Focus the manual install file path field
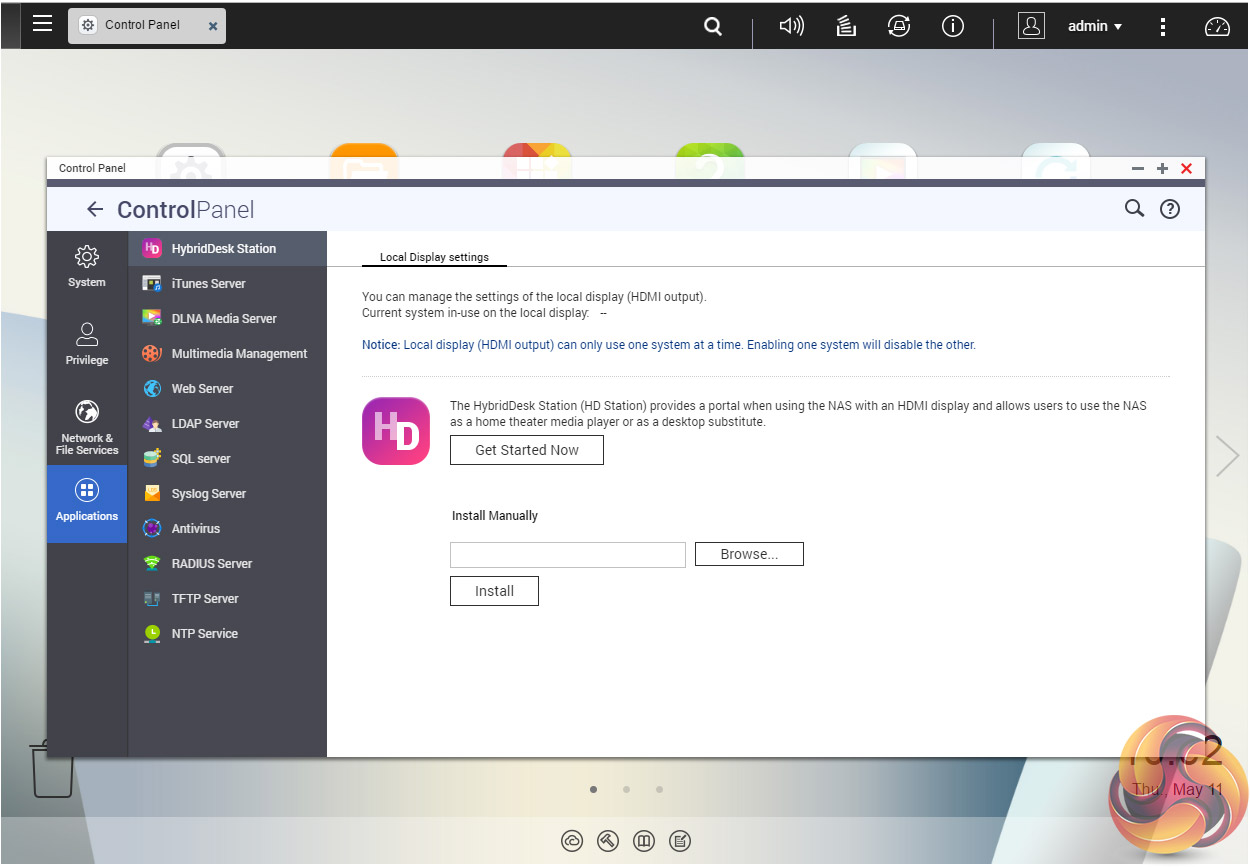Image resolution: width=1250 pixels, height=867 pixels. tap(568, 555)
